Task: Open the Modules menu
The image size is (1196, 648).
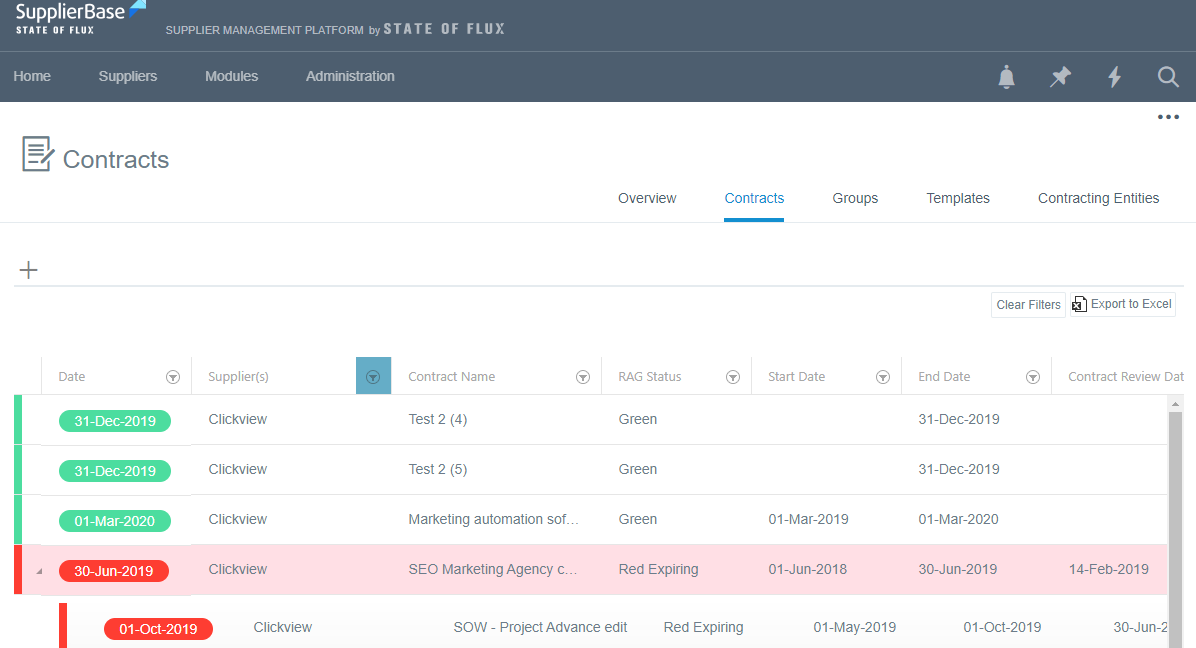Action: coord(231,76)
